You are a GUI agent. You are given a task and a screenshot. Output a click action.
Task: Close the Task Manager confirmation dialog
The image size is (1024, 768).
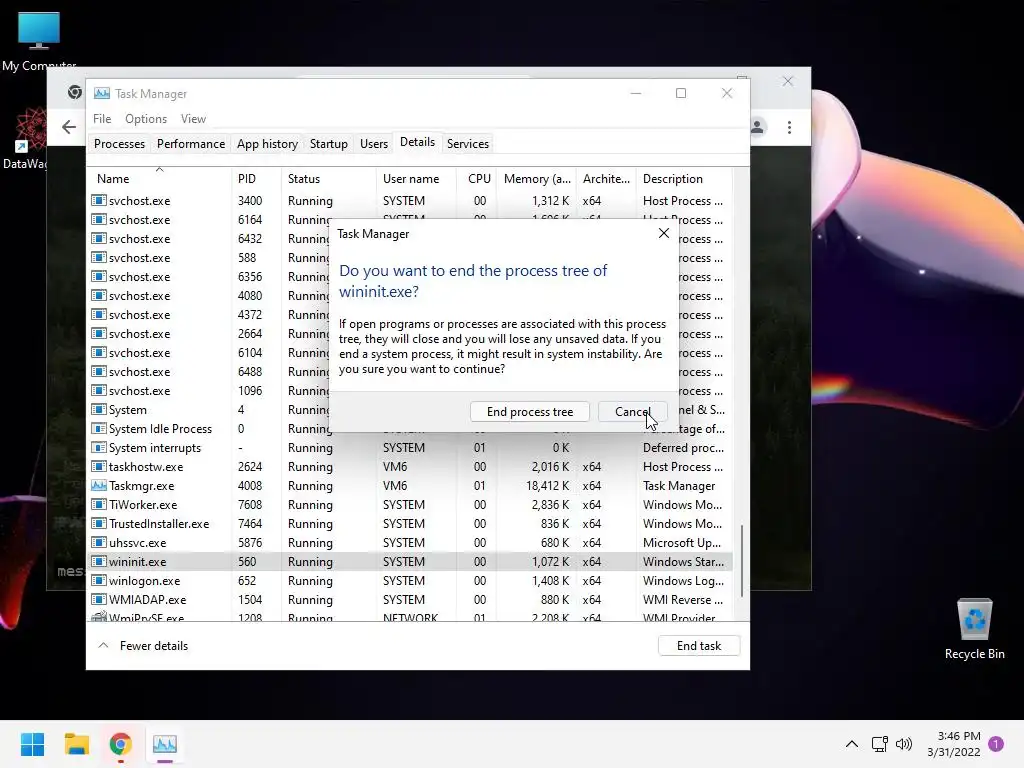click(664, 233)
